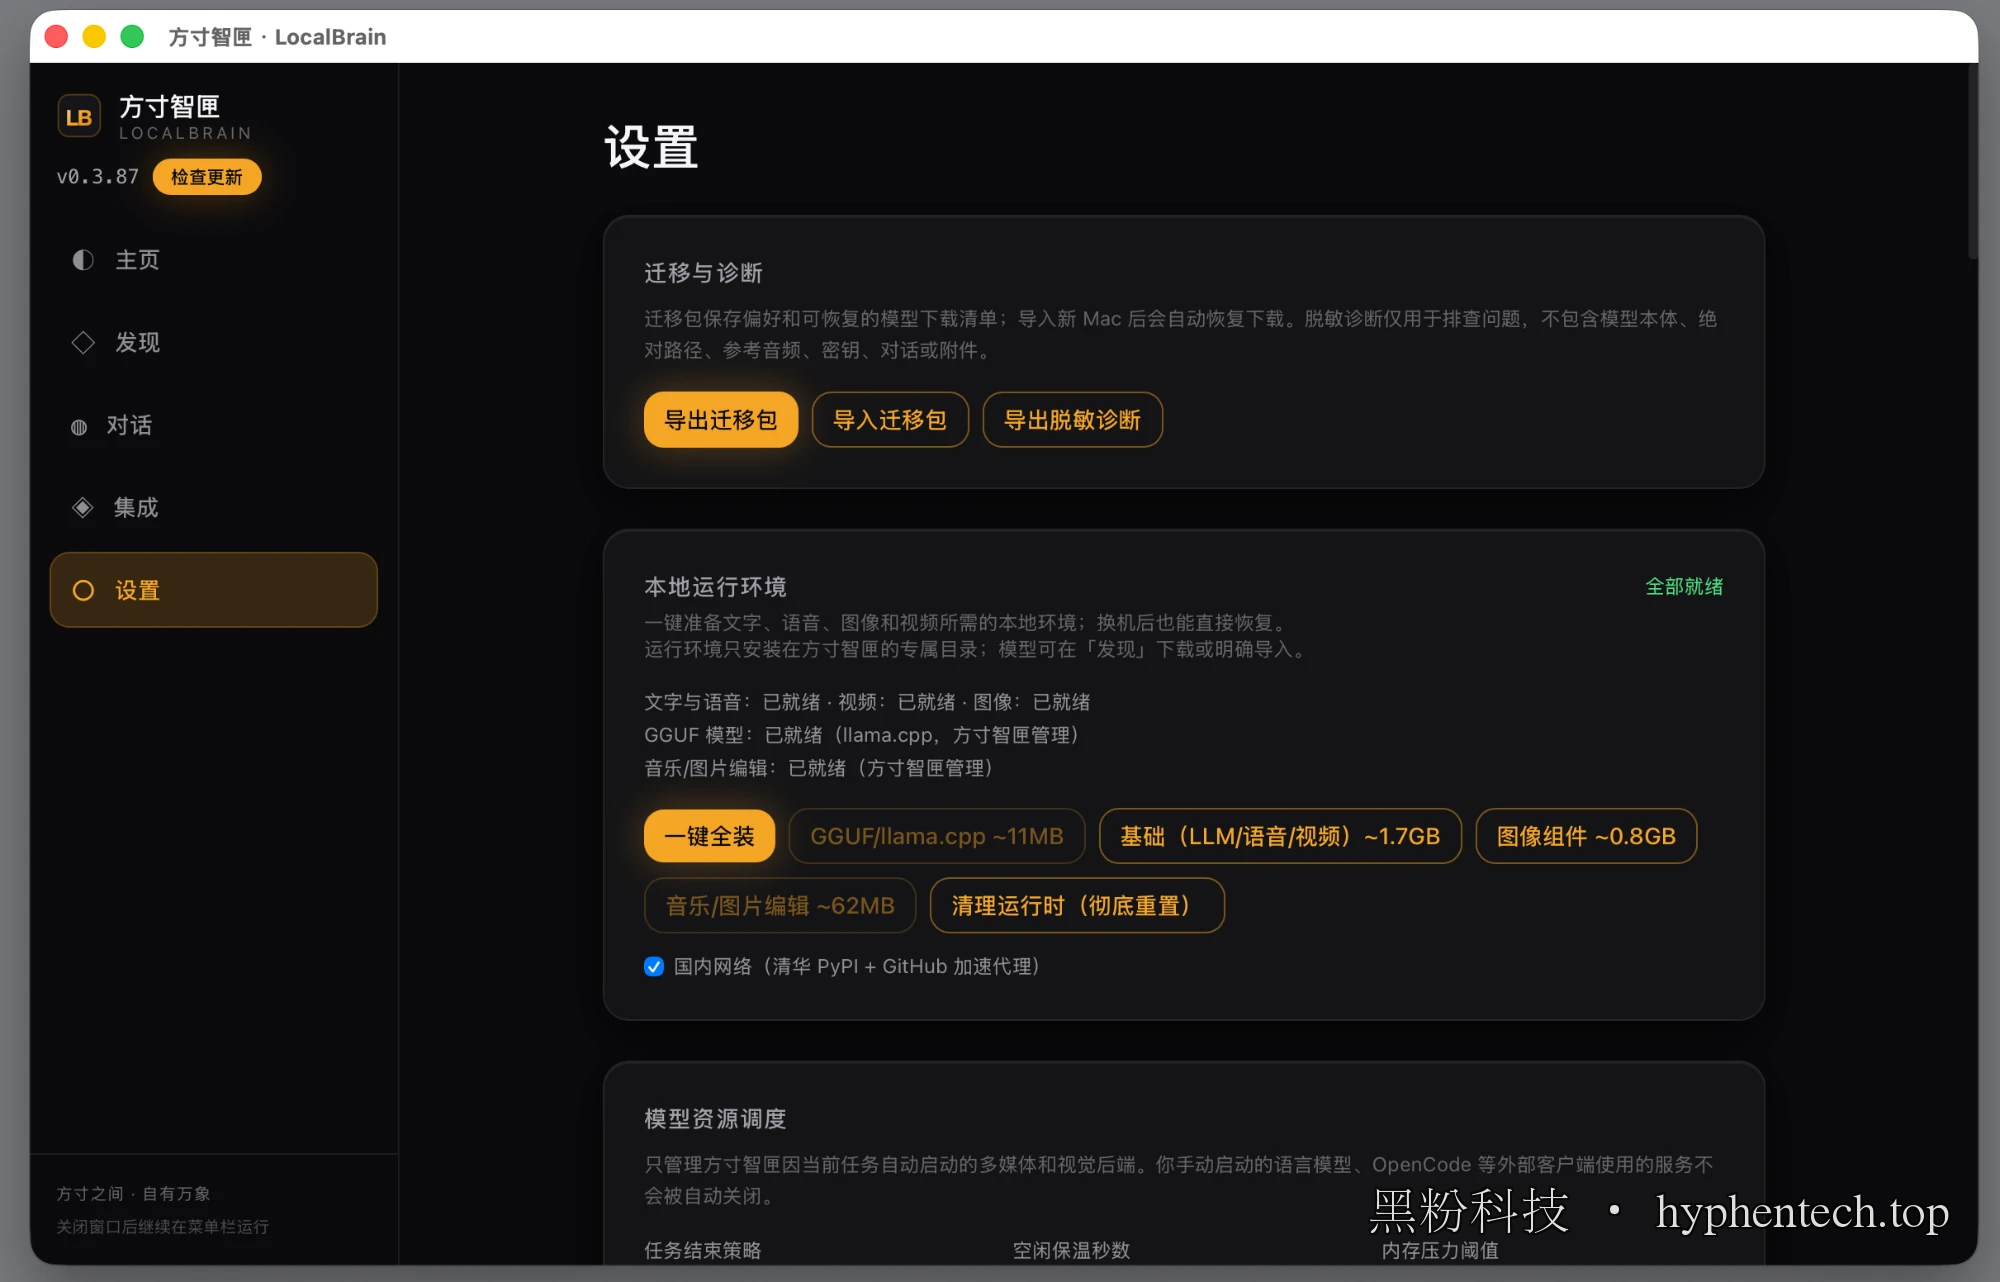This screenshot has height=1282, width=2000.
Task: Open the 主页 home page
Action: (213, 260)
